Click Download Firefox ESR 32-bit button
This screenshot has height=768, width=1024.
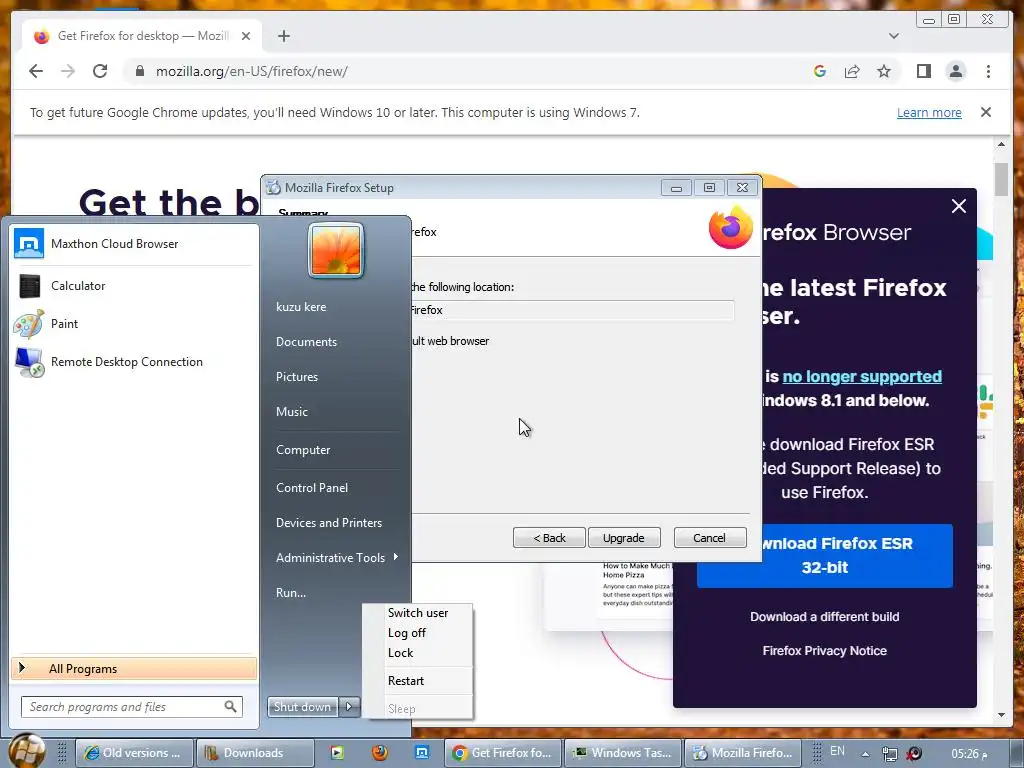[x=825, y=556]
